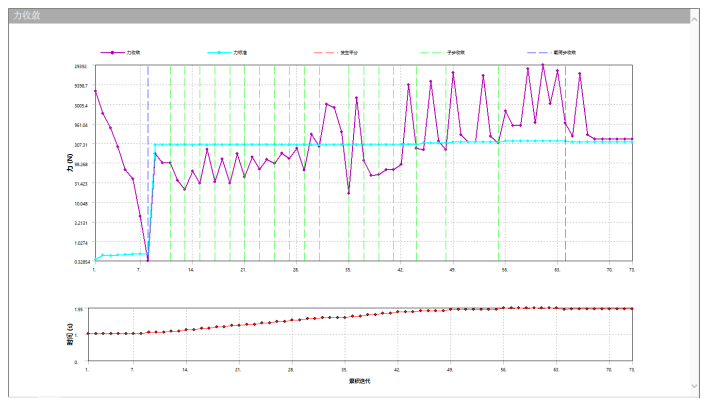Select the cyan 力标准 legend entry
This screenshot has width=704, height=406.
[x=227, y=53]
